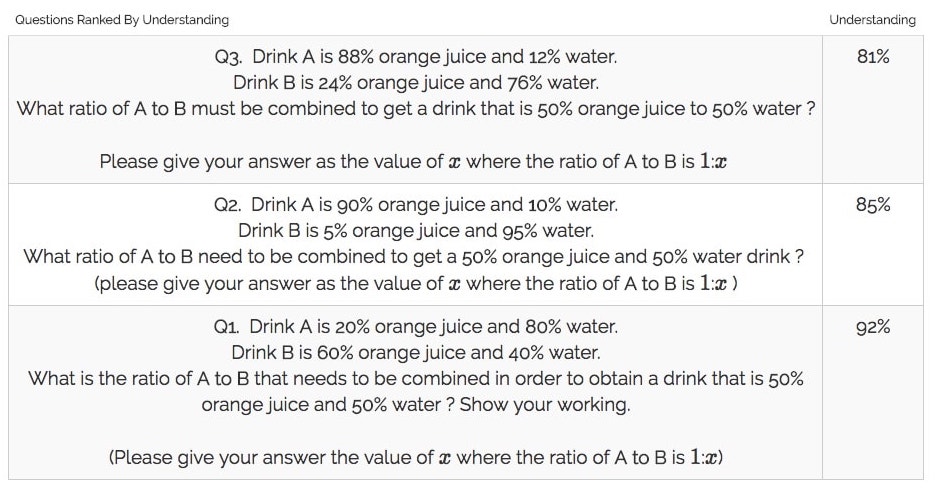The image size is (936, 495).
Task: Select the 92% understanding score
Action: point(873,327)
